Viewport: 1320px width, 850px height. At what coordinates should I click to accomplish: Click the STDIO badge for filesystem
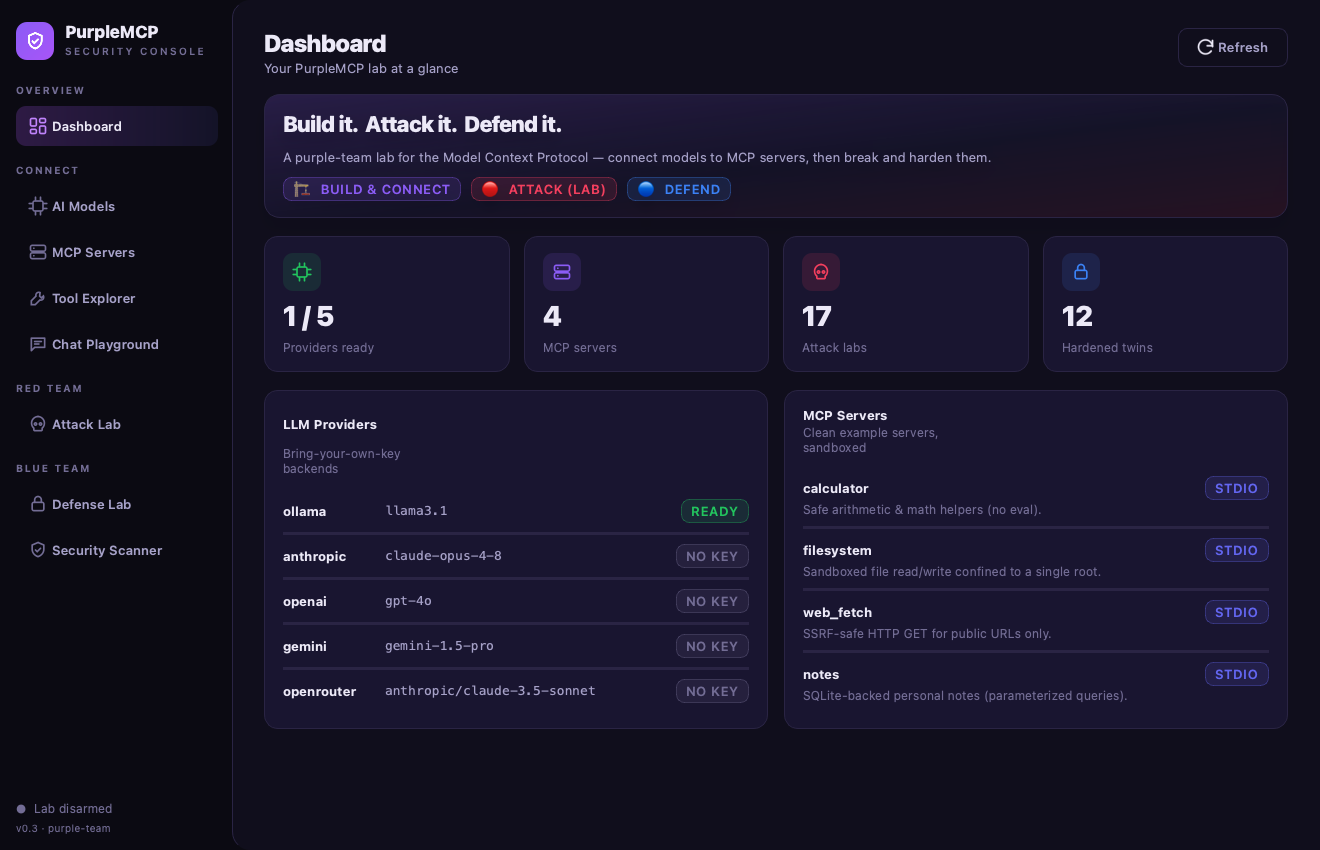(x=1237, y=550)
